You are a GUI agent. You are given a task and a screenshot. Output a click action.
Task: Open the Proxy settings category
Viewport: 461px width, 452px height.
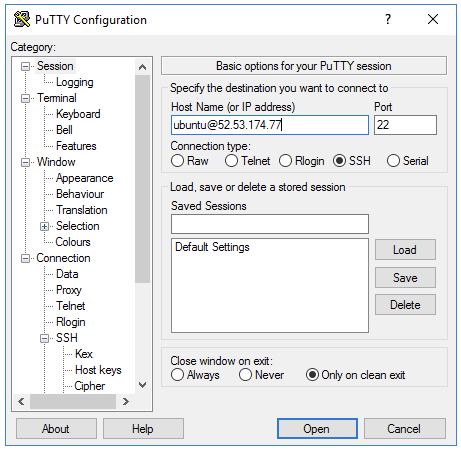69,290
